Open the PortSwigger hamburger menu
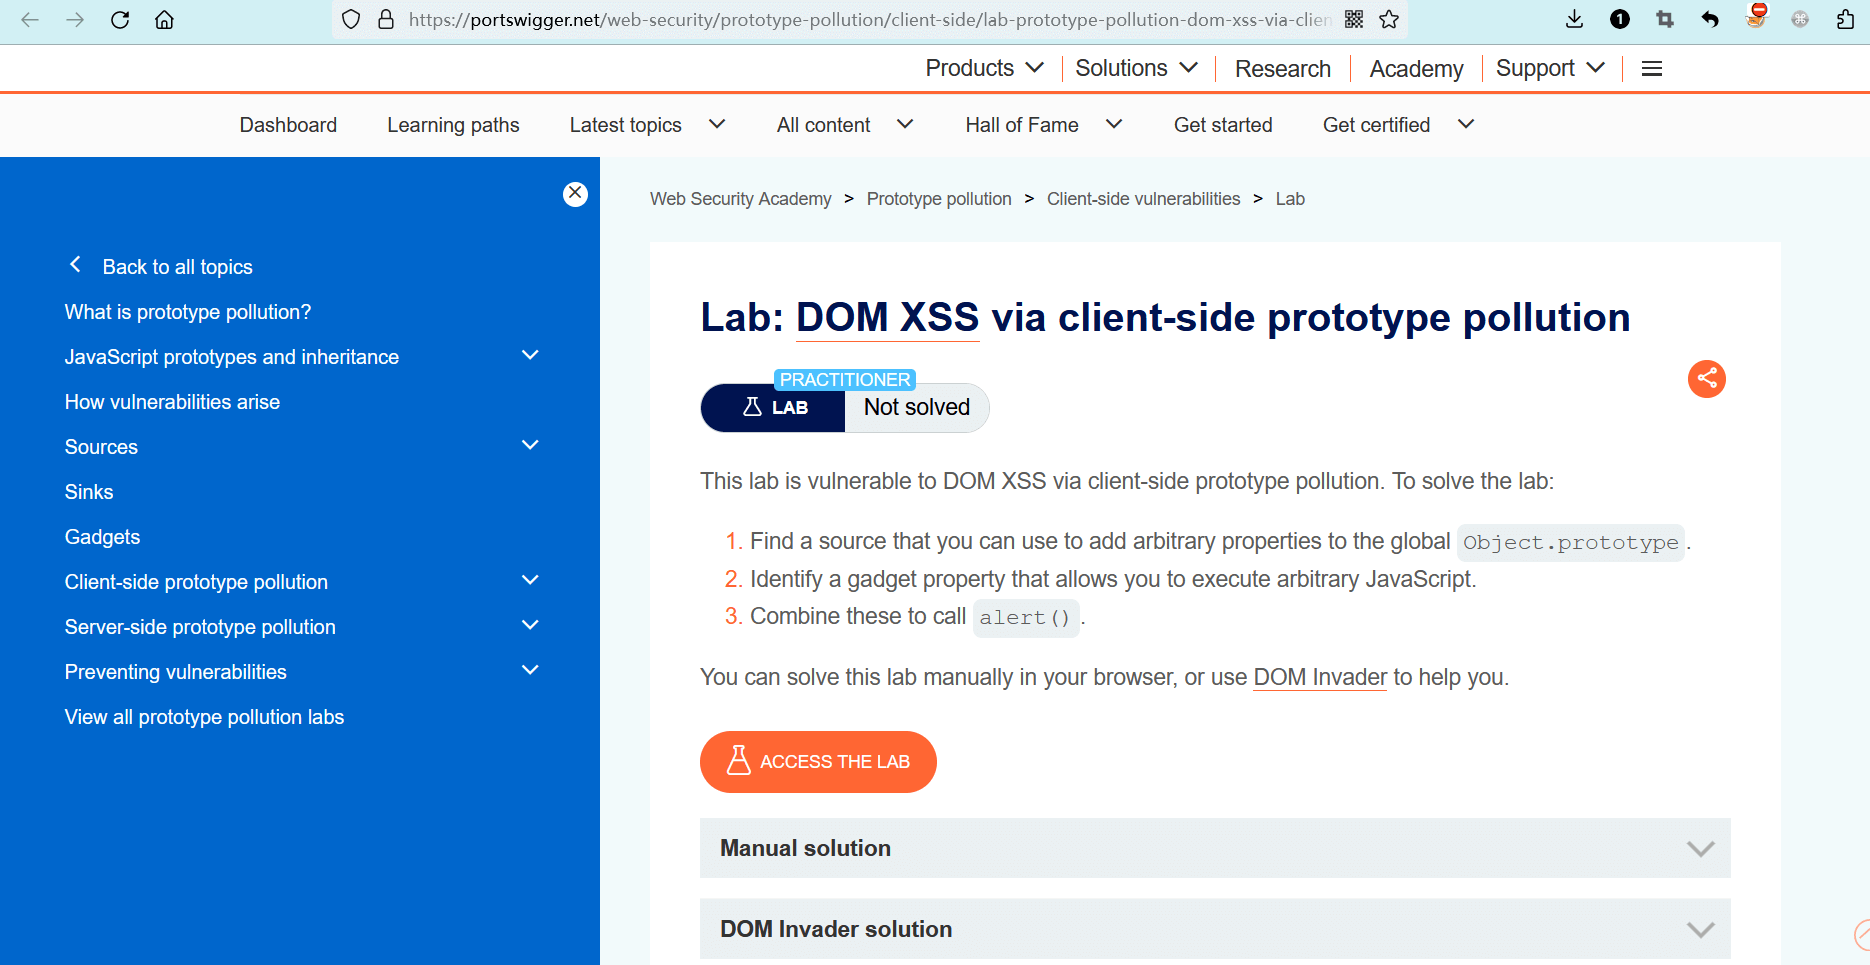Screen dimensions: 1870x965 pos(1652,68)
